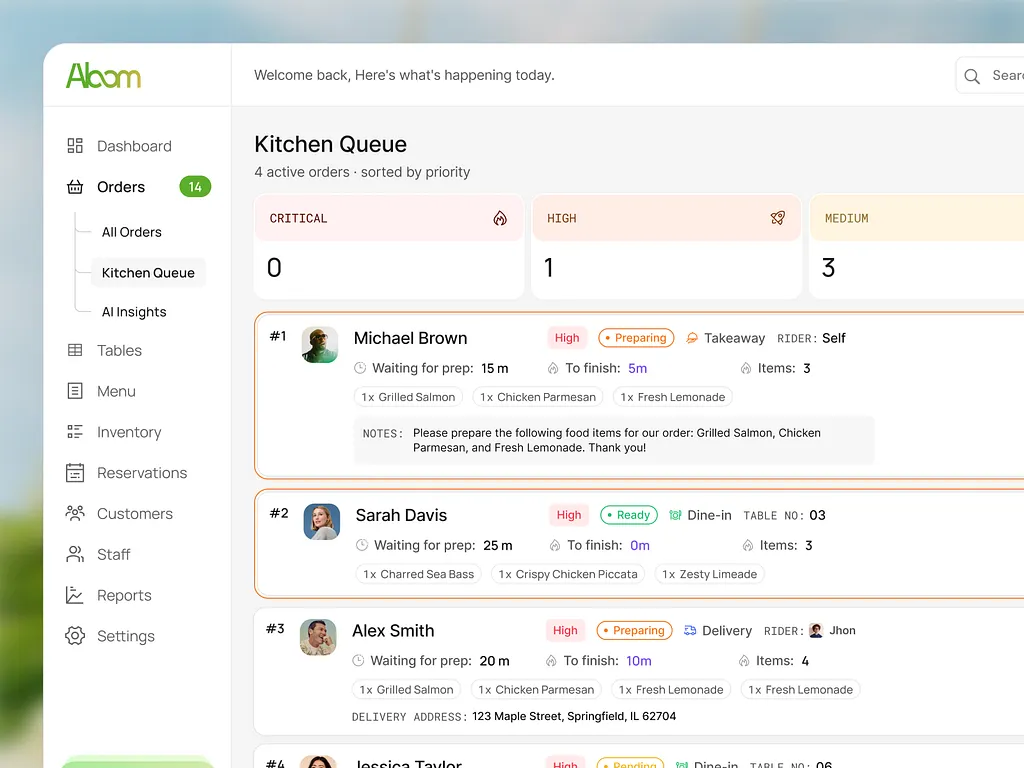Select All Orders submenu item

pos(131,232)
